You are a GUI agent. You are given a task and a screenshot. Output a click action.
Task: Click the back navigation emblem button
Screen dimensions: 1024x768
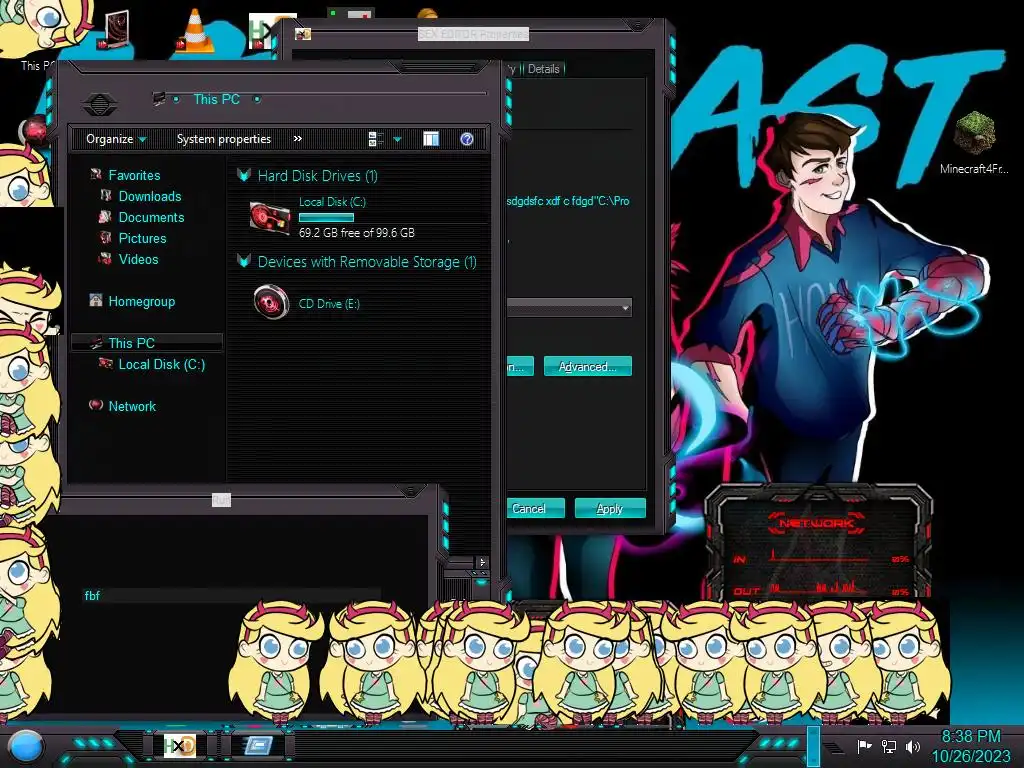click(100, 103)
